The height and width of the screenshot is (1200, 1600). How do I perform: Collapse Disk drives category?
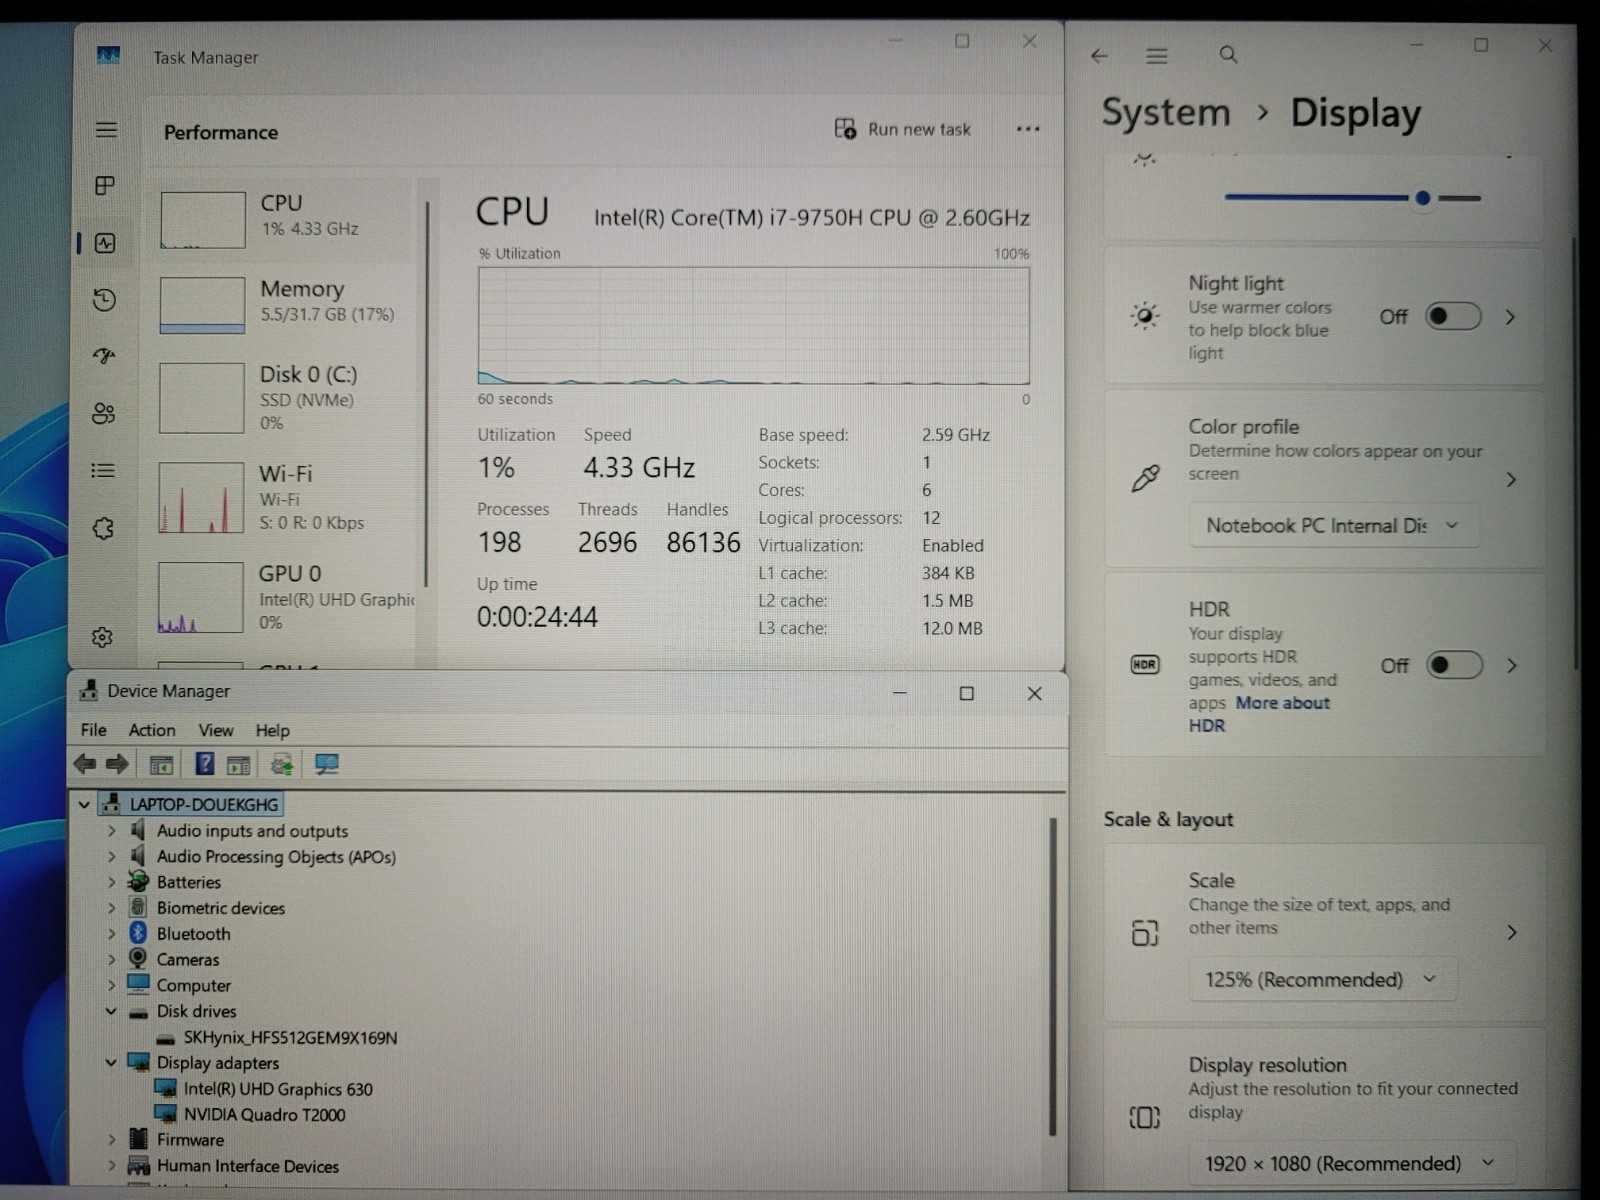click(x=111, y=1011)
